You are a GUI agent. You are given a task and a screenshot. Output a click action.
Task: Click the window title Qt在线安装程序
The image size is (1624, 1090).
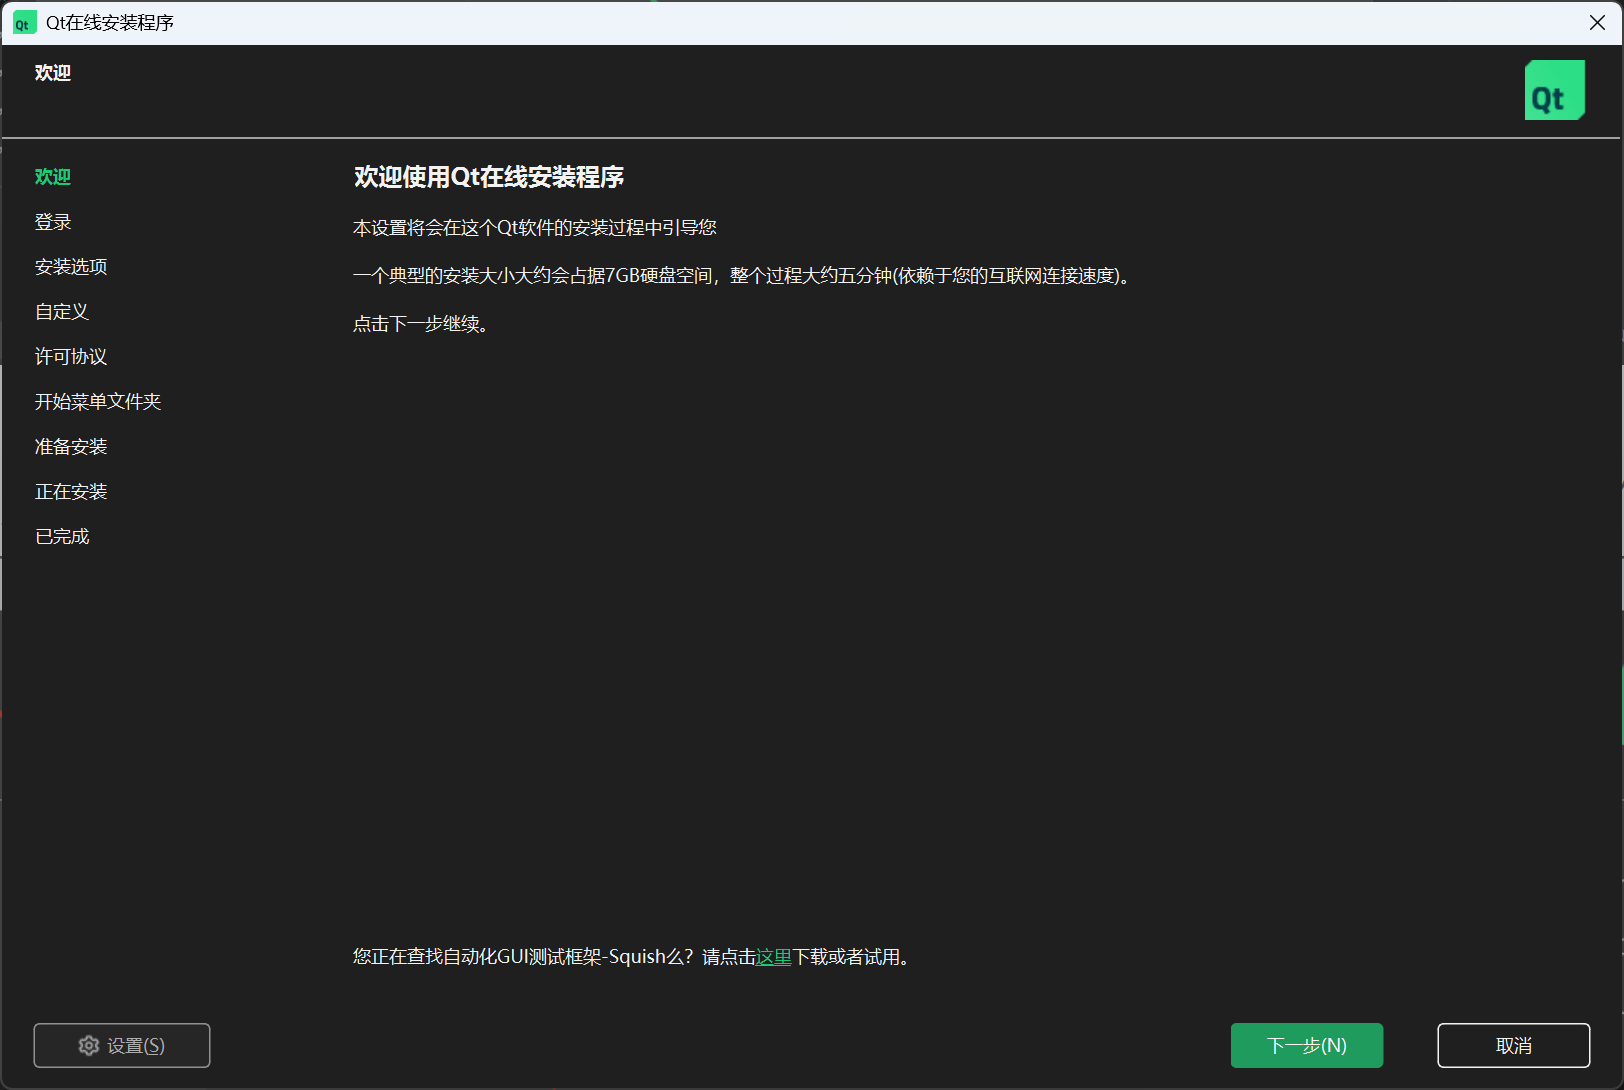pyautogui.click(x=110, y=22)
